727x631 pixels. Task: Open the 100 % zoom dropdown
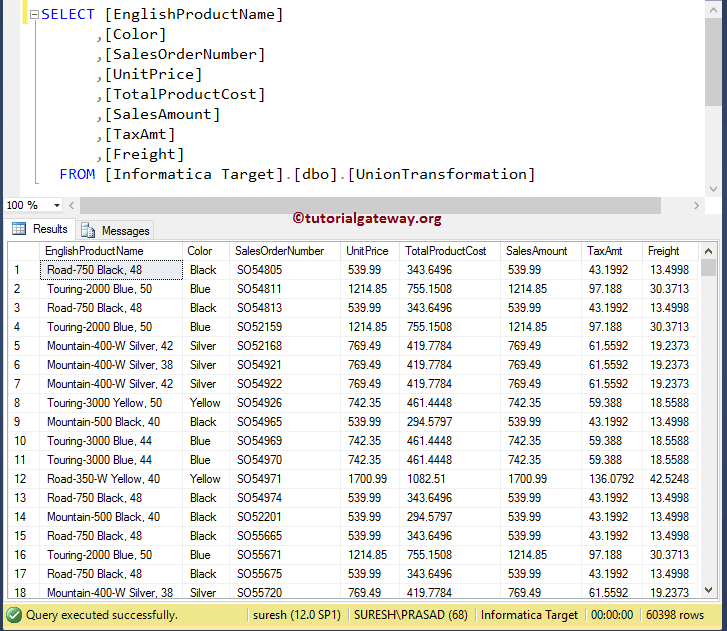pyautogui.click(x=55, y=205)
